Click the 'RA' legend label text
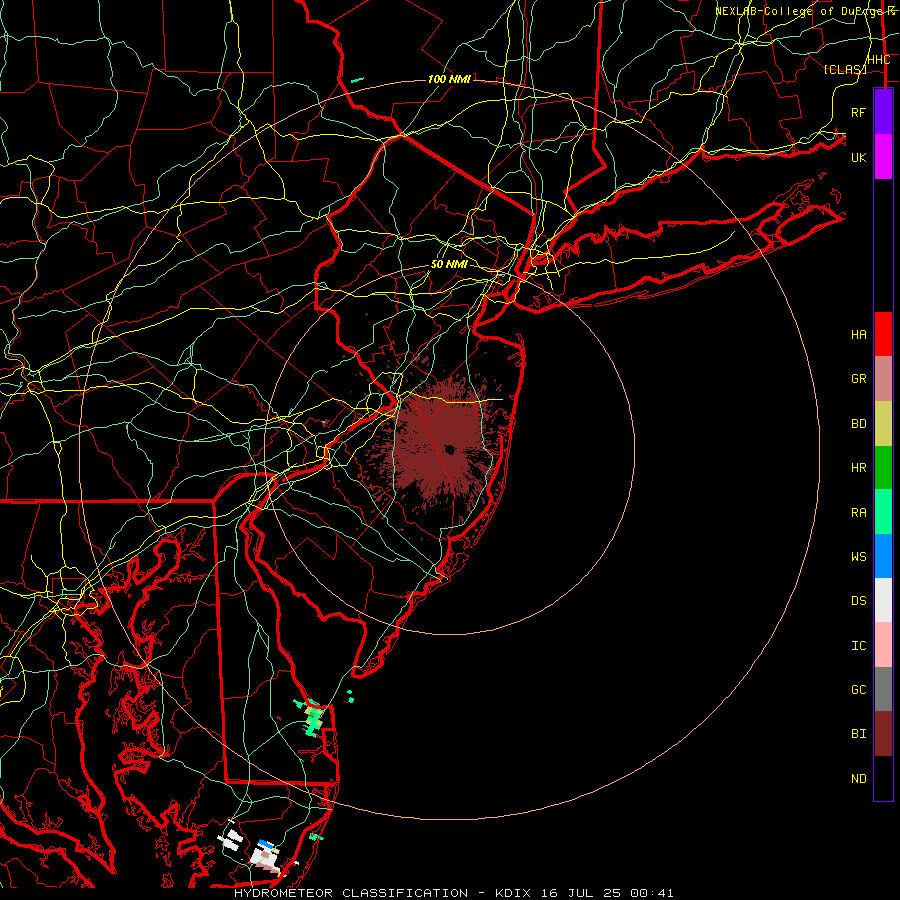 tap(859, 513)
